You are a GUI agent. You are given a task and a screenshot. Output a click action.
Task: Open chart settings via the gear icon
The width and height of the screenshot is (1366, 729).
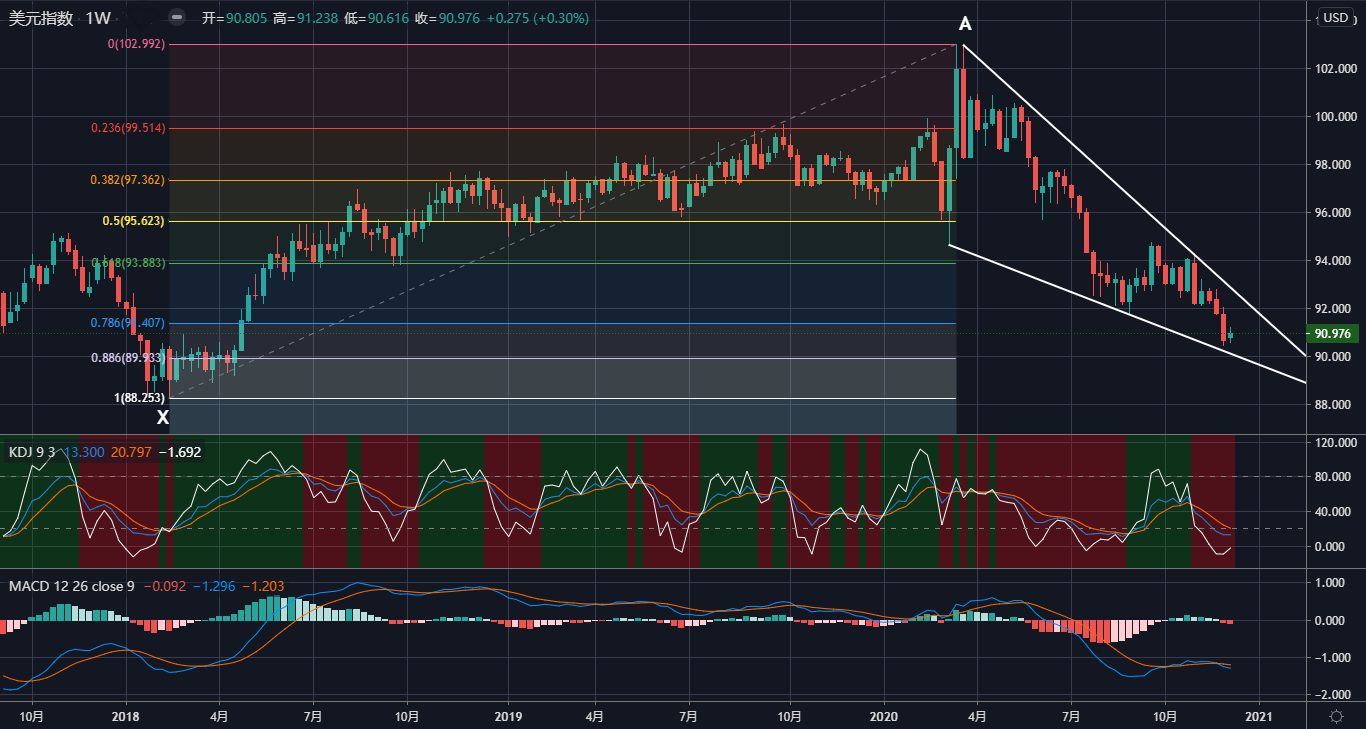click(x=1336, y=716)
